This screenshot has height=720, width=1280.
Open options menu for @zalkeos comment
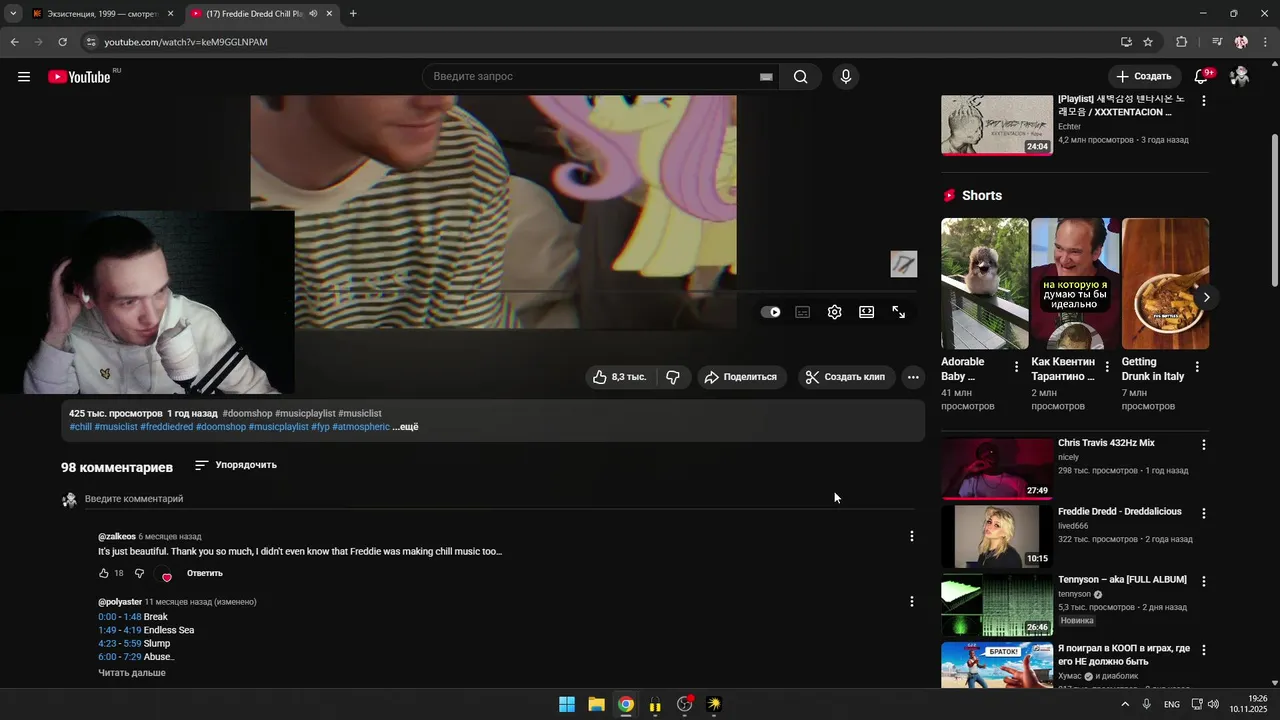[911, 536]
